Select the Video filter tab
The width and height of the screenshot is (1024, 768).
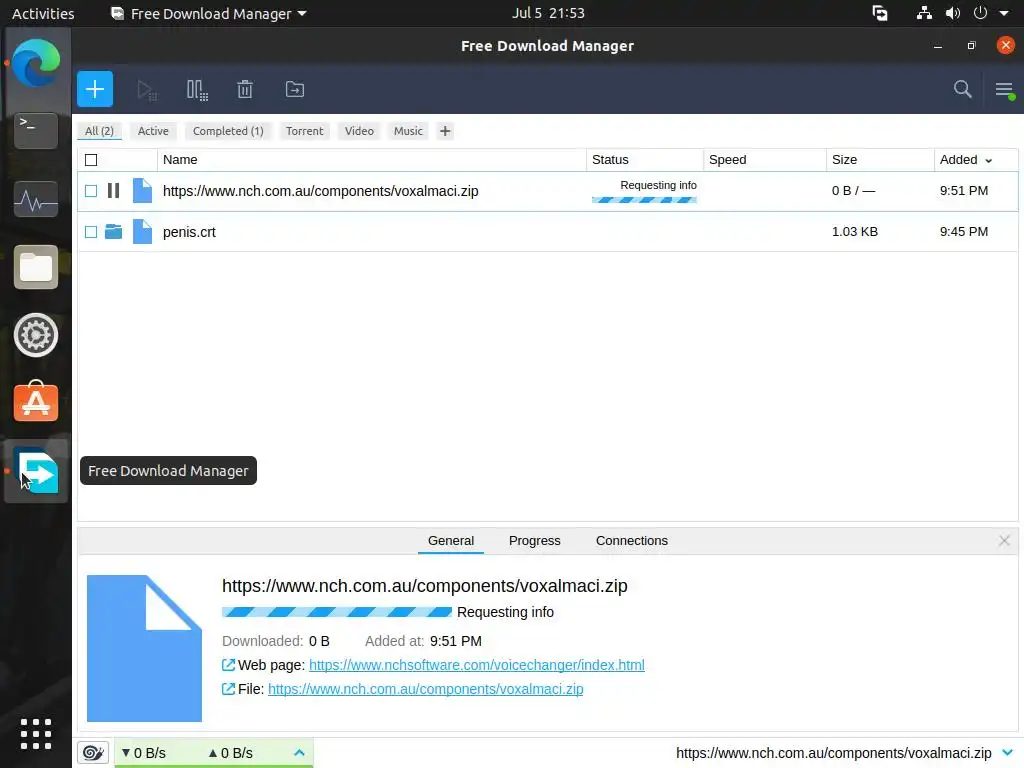[x=359, y=131]
